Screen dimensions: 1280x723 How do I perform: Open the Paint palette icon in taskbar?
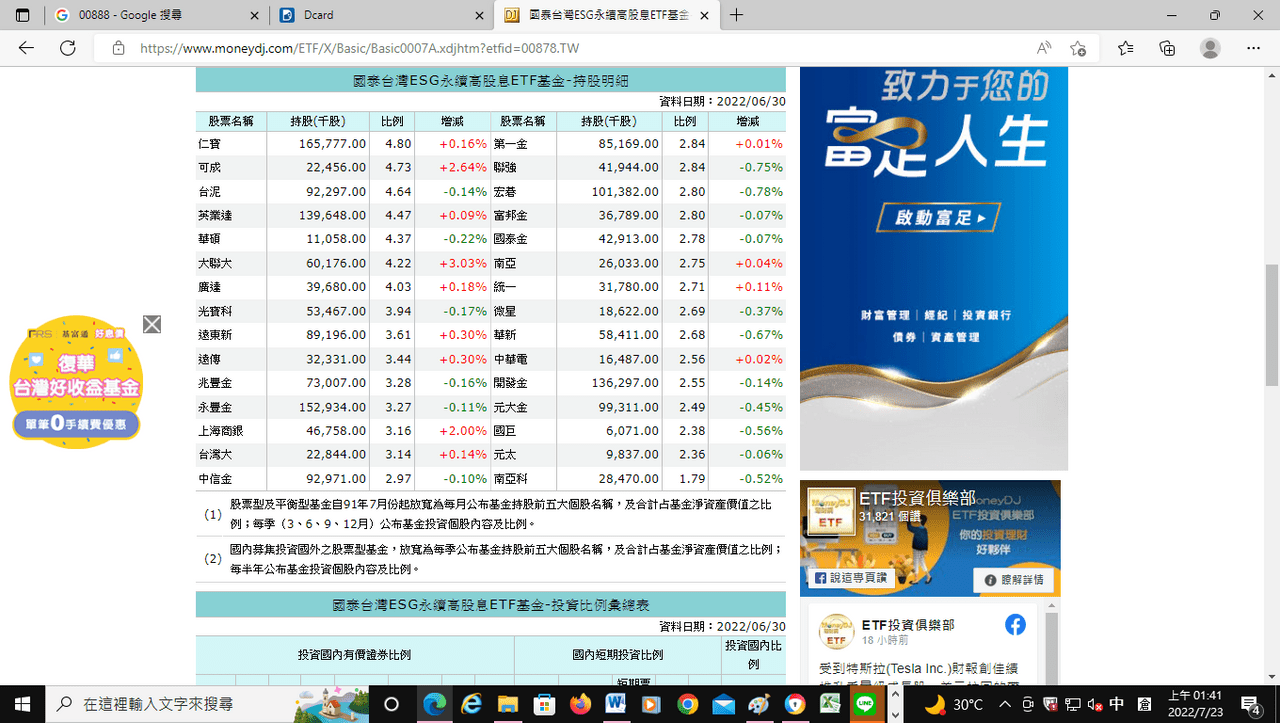pyautogui.click(x=759, y=704)
